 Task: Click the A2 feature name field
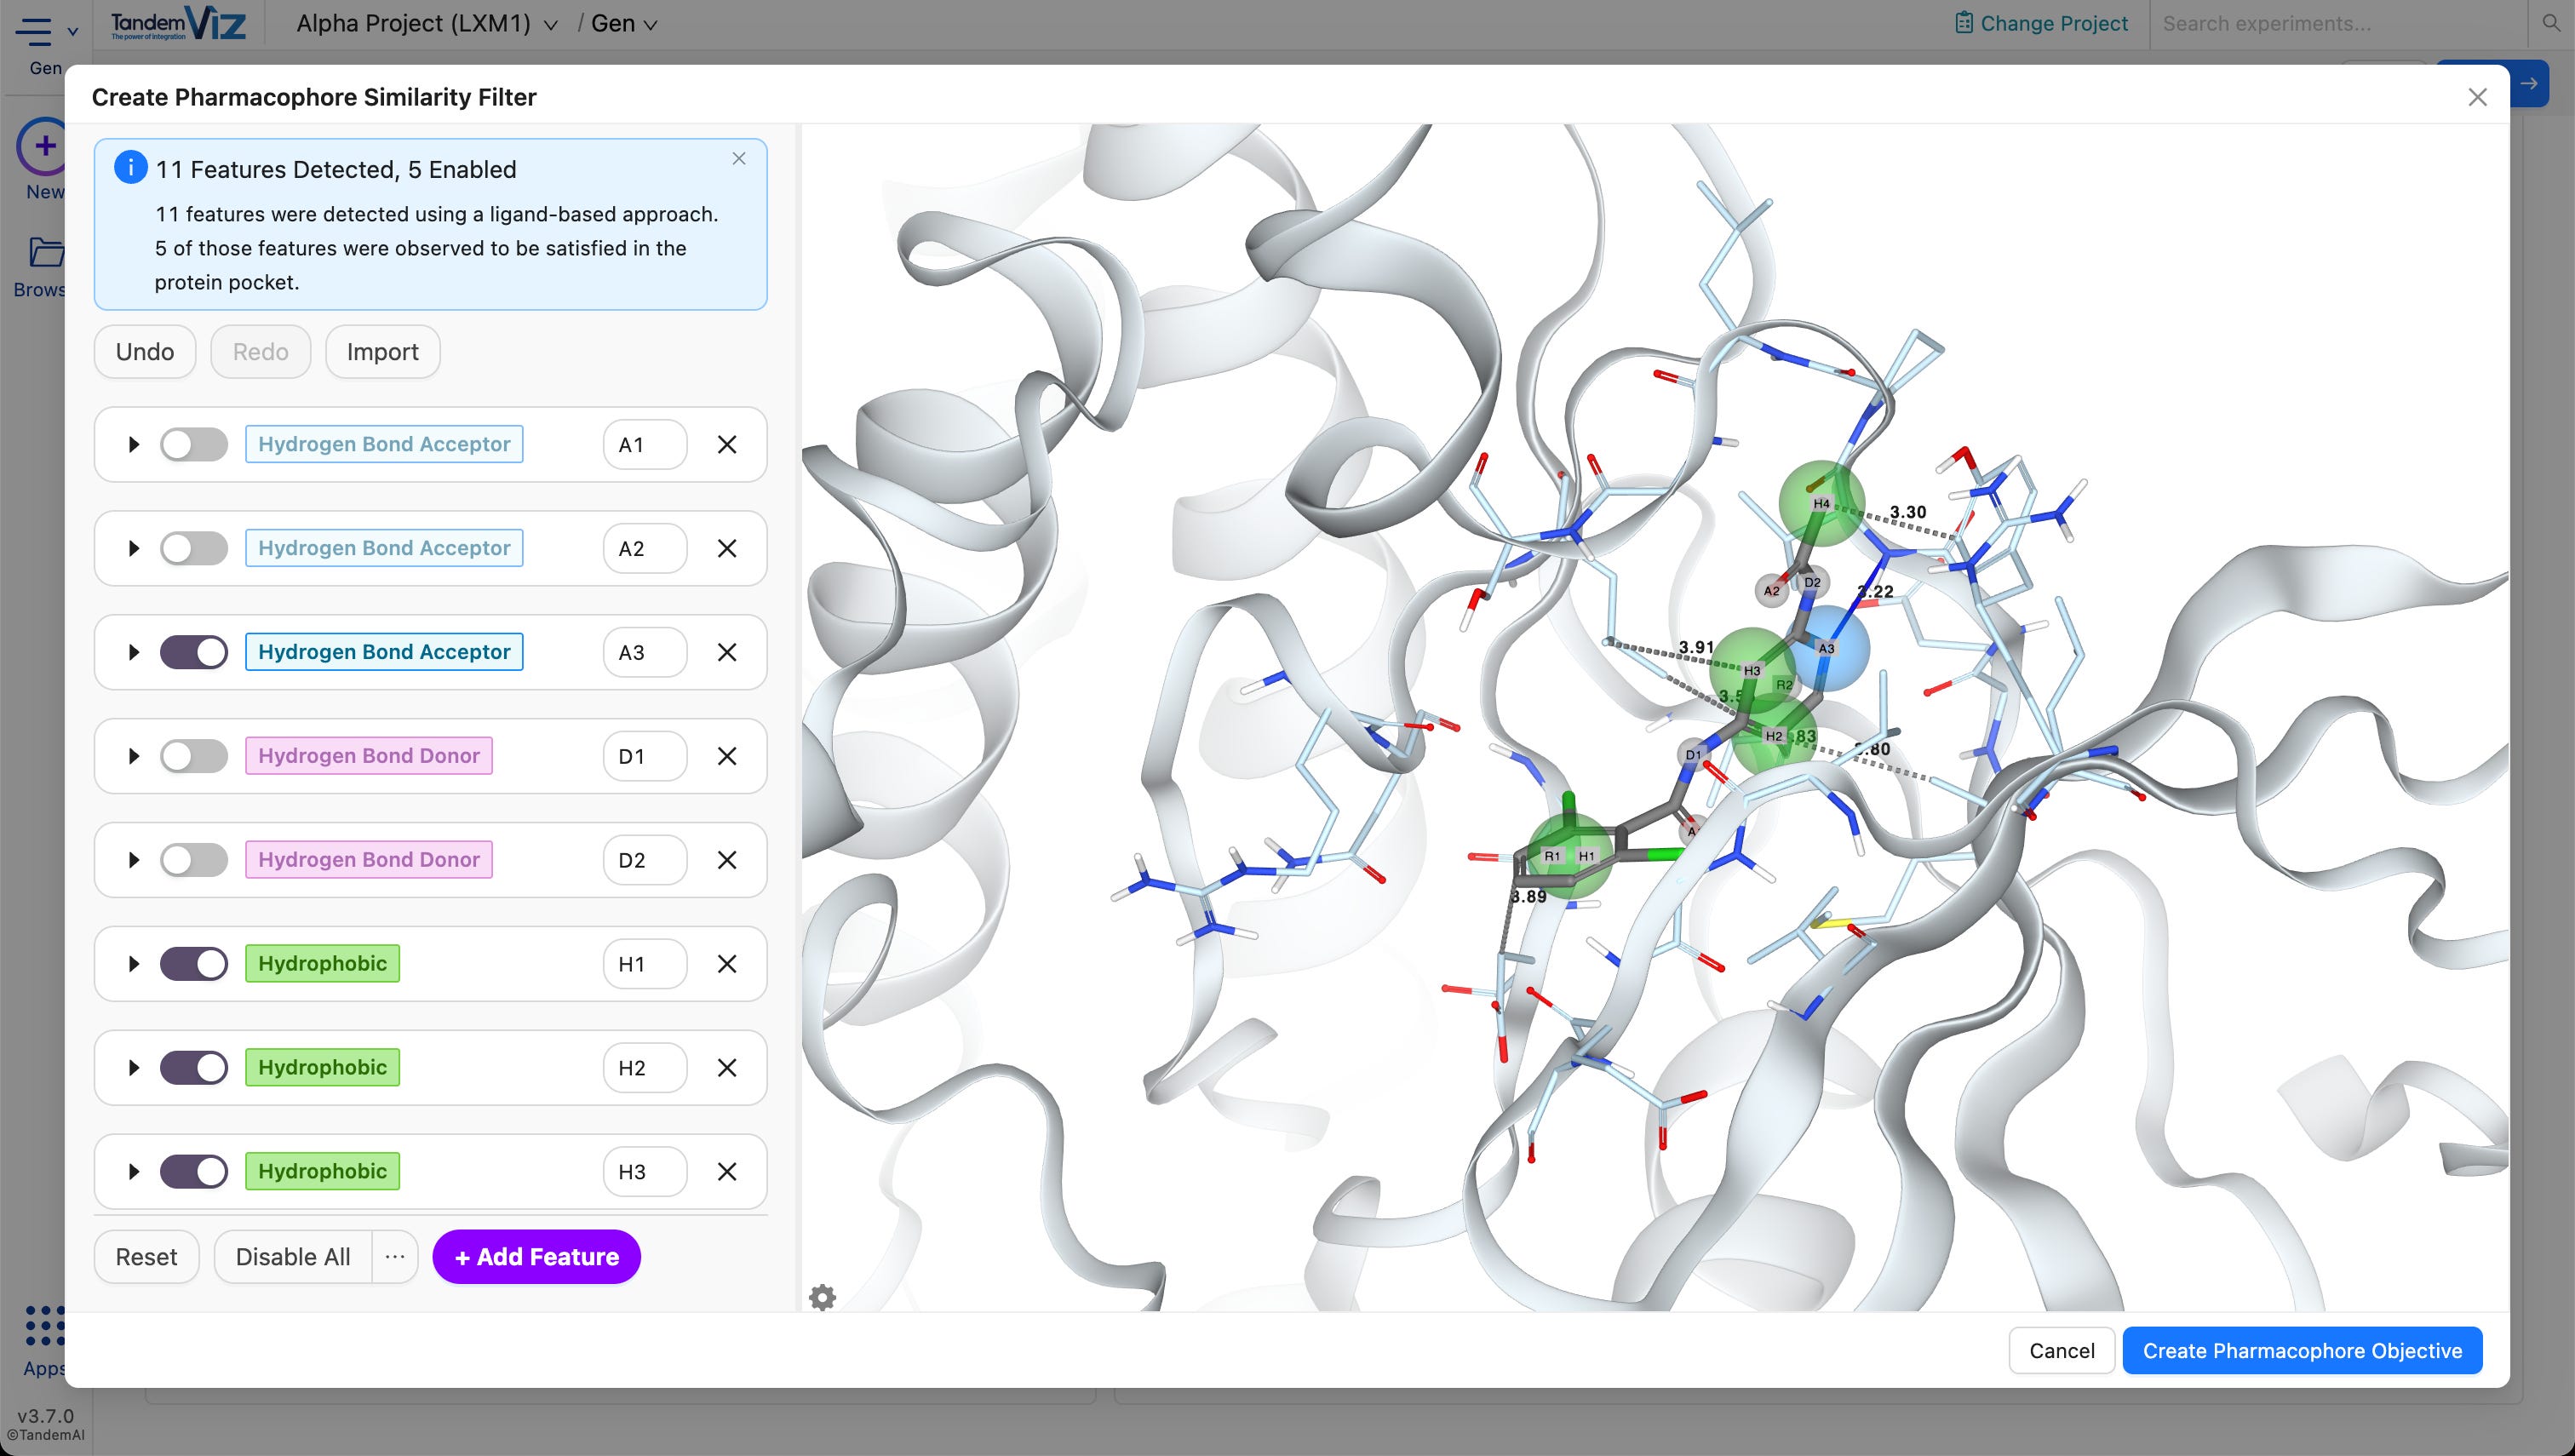[x=645, y=548]
